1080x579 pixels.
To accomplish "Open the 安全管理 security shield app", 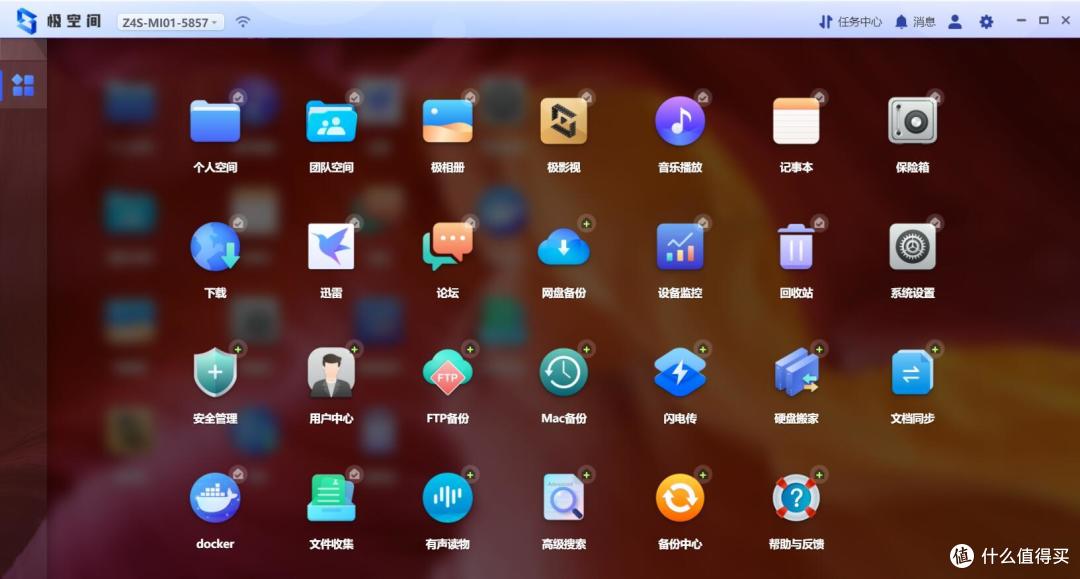I will pyautogui.click(x=215, y=372).
